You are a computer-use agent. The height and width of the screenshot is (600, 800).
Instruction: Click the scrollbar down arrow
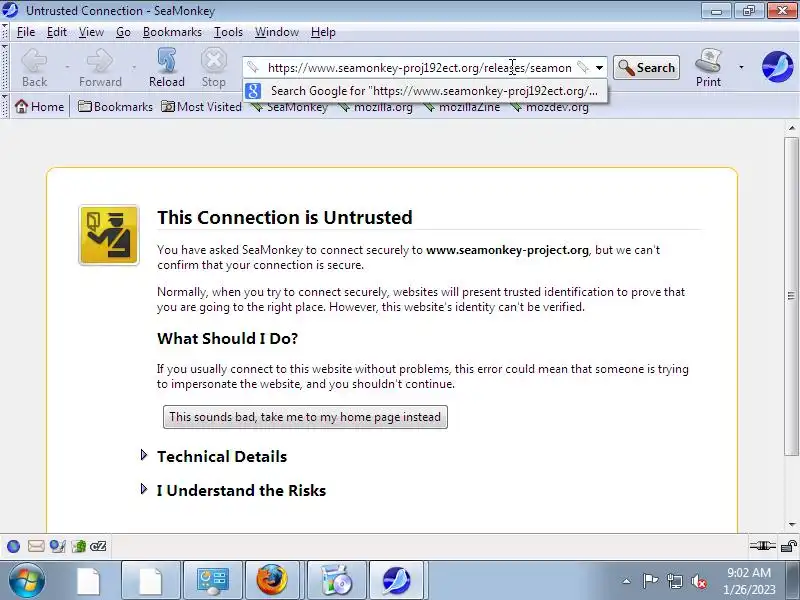click(791, 524)
